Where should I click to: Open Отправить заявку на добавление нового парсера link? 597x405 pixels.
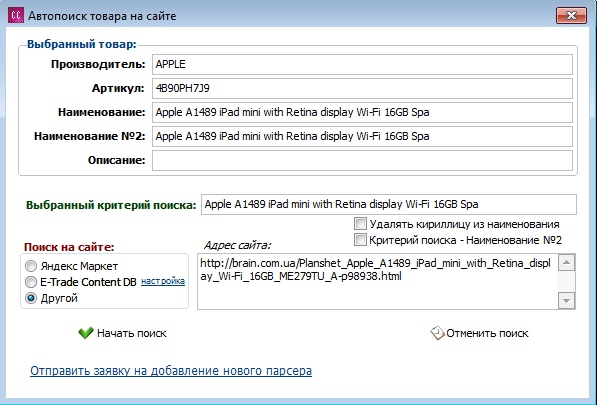click(171, 370)
